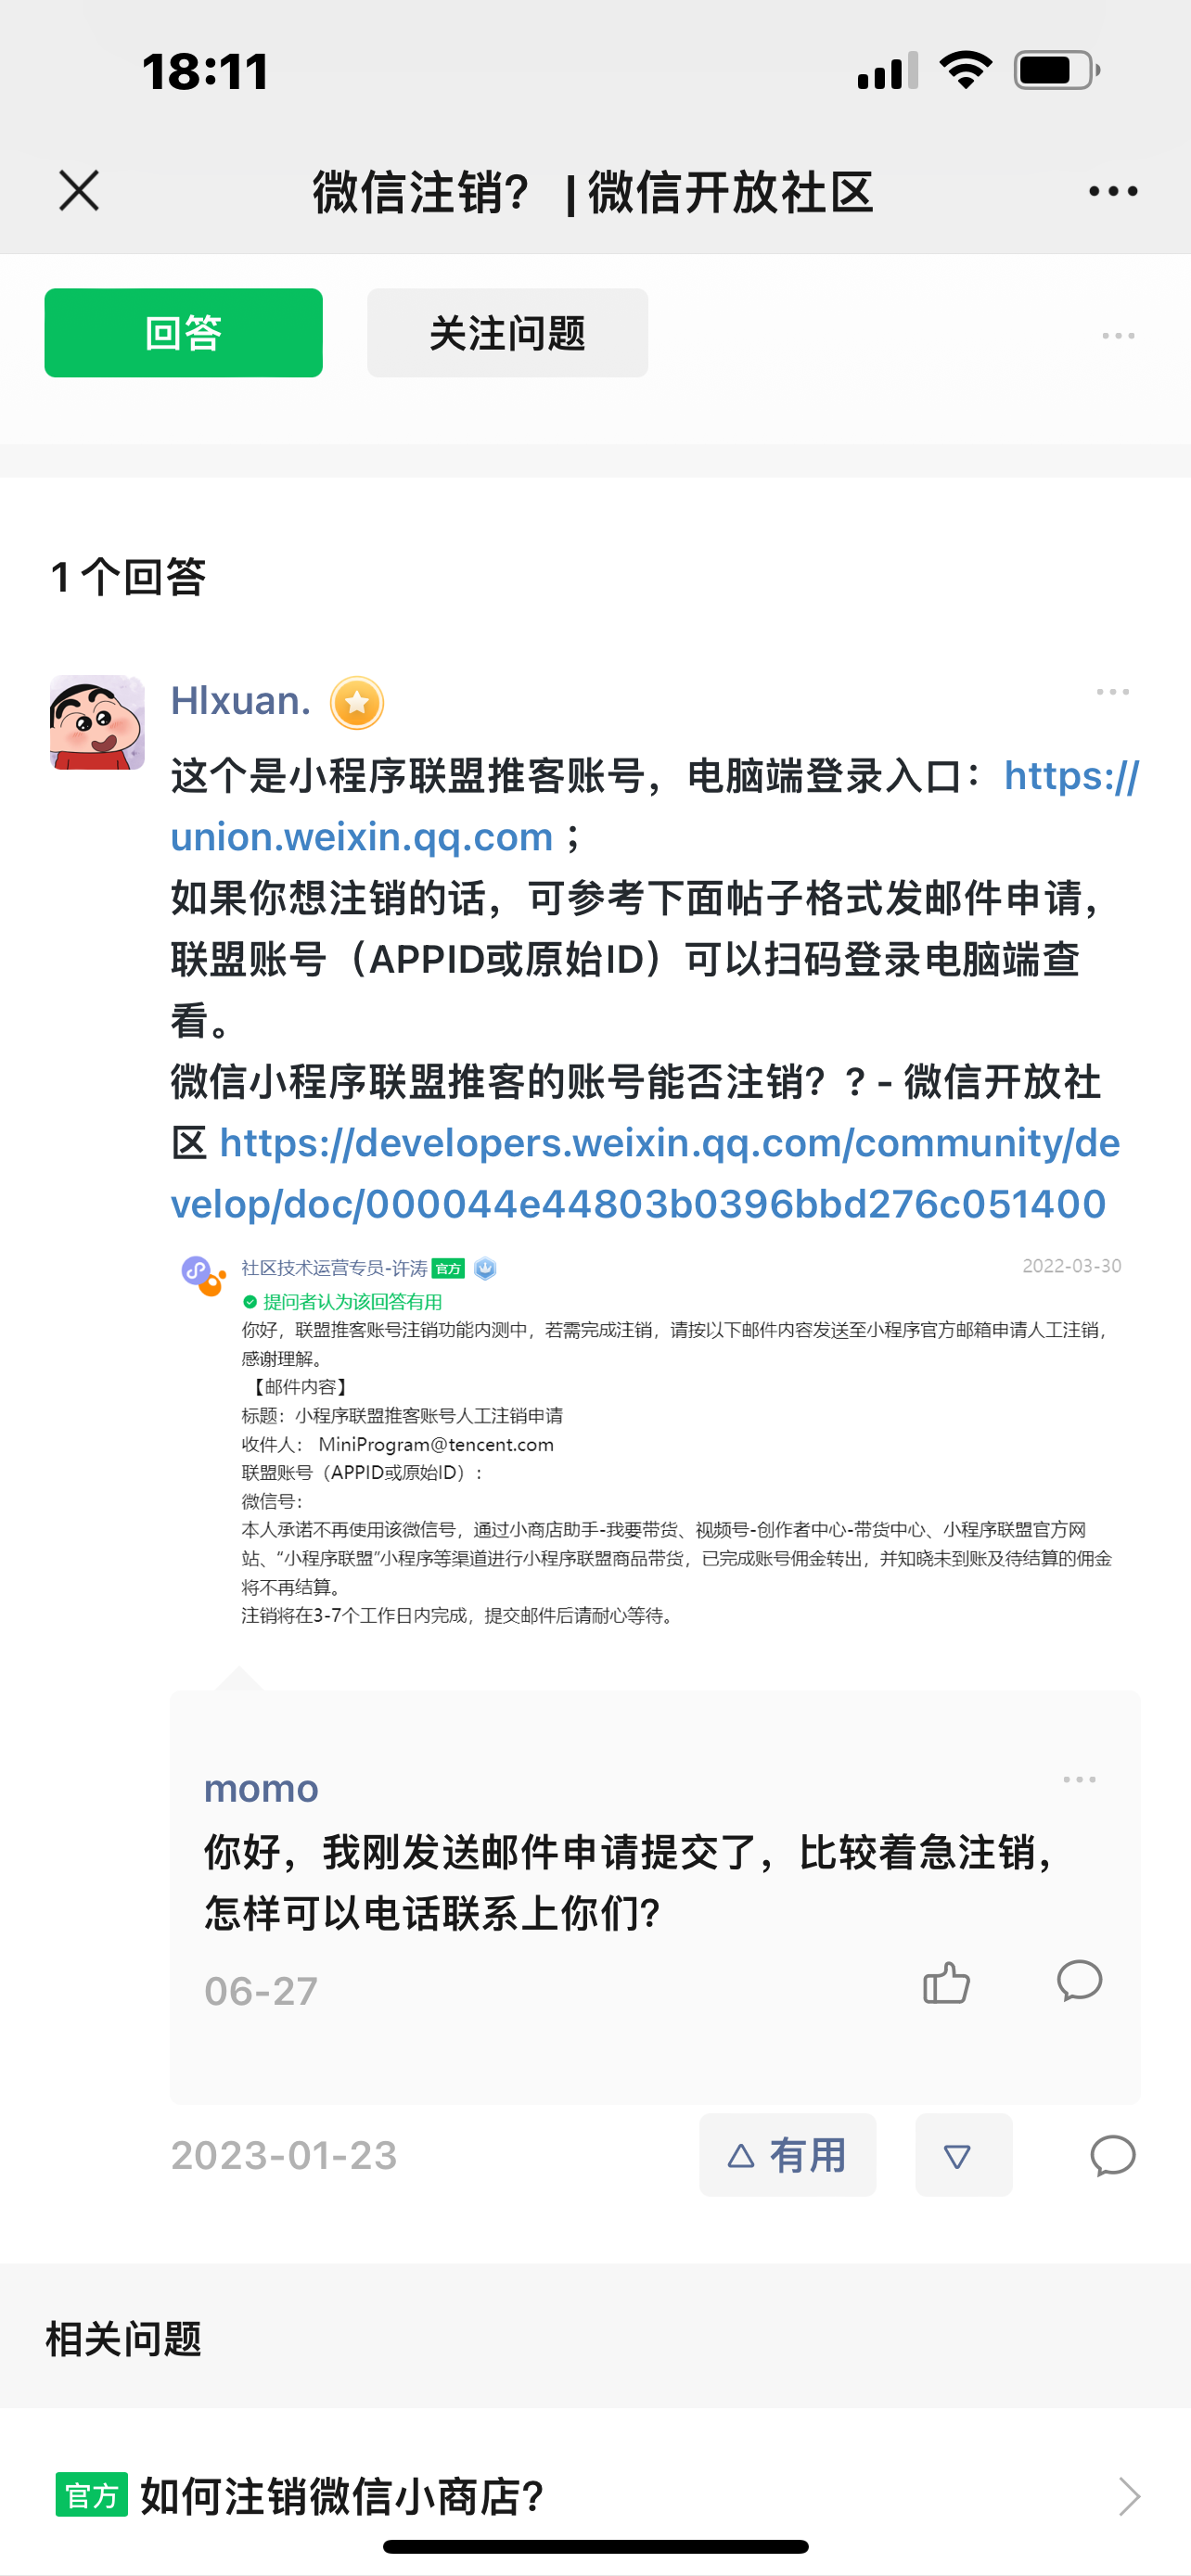Open the developers.weixin.qq.com community doc link
Viewport: 1191px width, 2576px height.
click(645, 1173)
